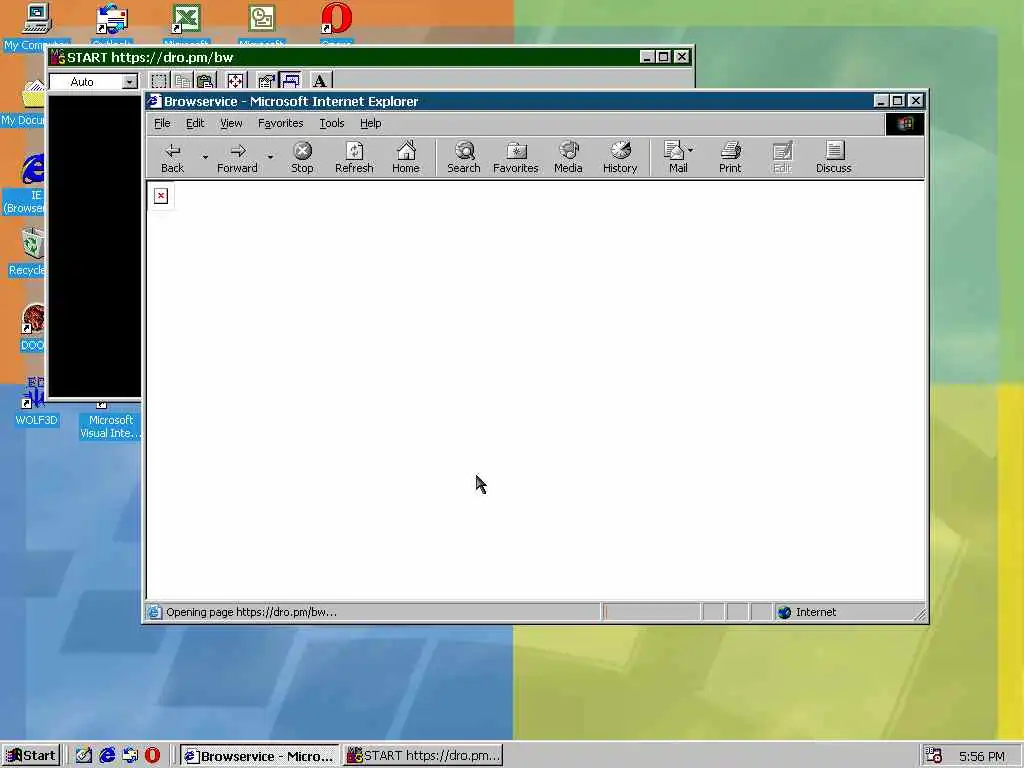The image size is (1024, 768).
Task: Open the Edit menu
Action: 195,123
